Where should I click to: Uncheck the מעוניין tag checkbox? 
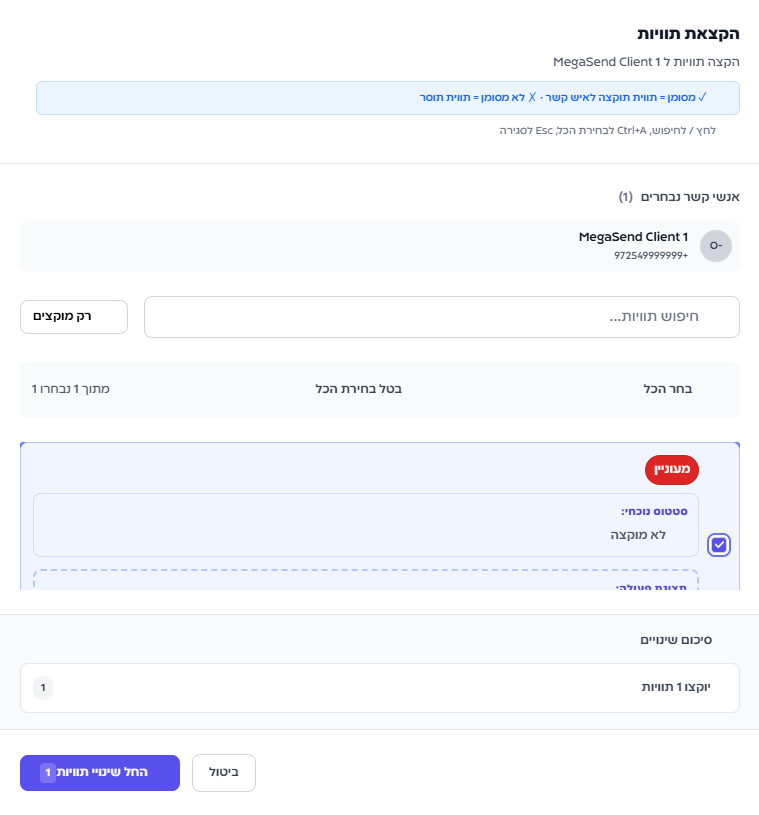pos(719,545)
